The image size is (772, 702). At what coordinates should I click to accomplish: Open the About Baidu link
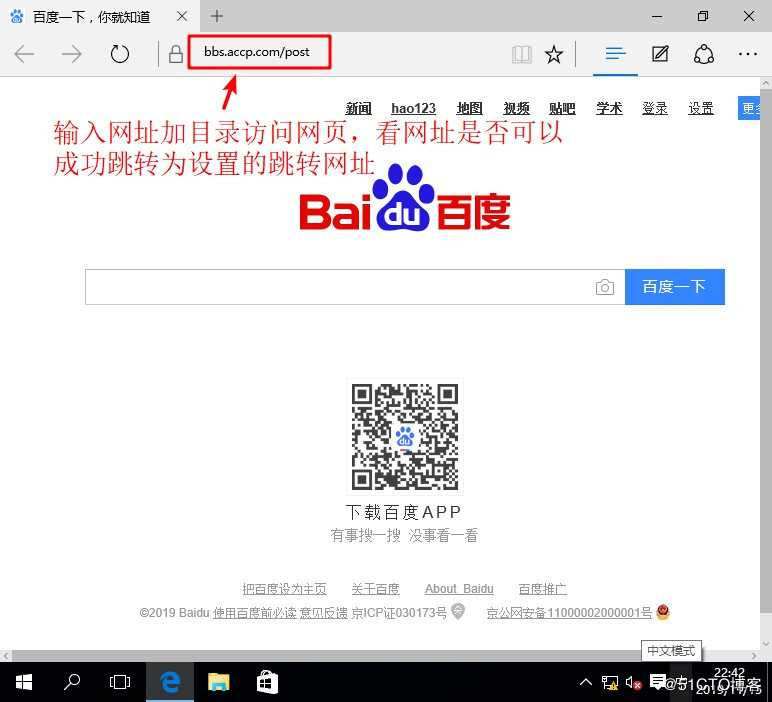(x=459, y=589)
